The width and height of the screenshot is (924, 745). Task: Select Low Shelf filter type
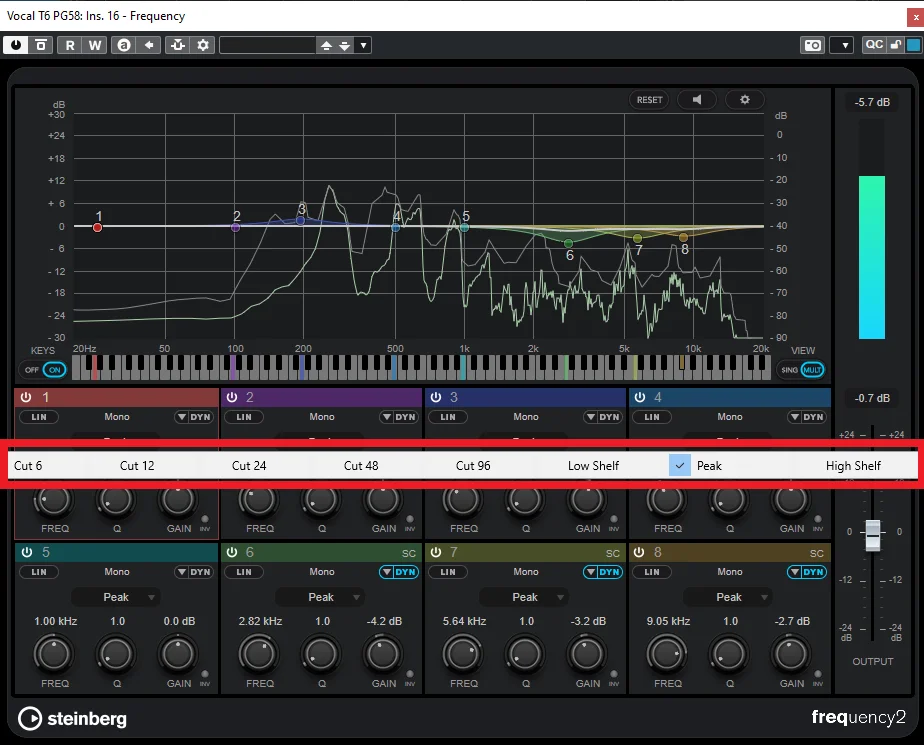coord(593,466)
